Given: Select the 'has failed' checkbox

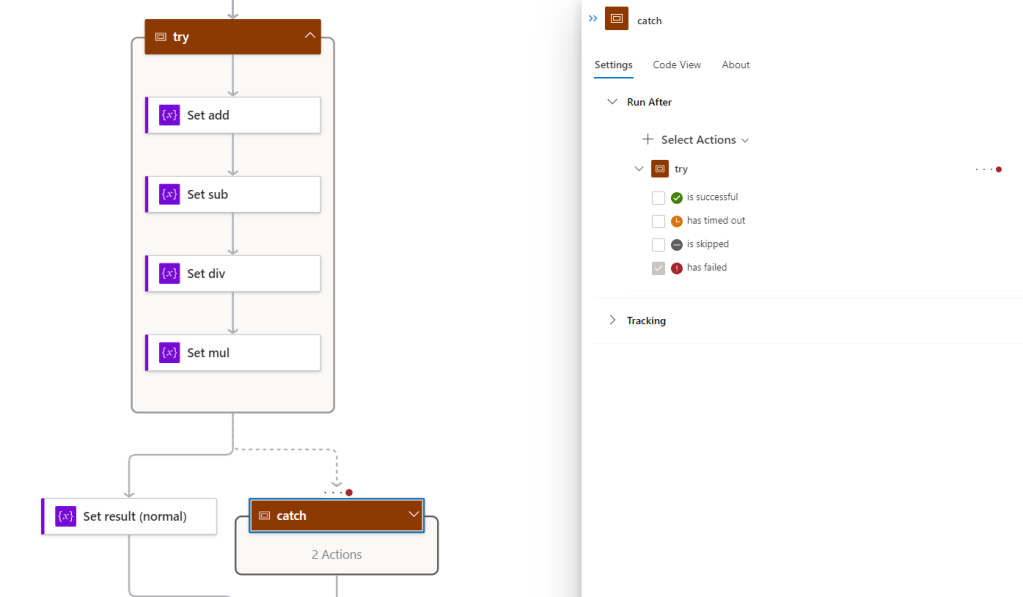Looking at the screenshot, I should click(658, 268).
